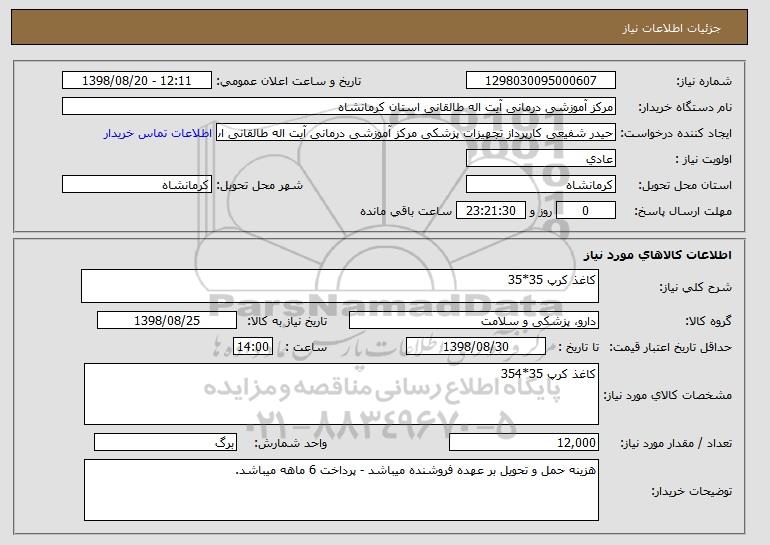Click the نام دستگاه خریدار field
Image resolution: width=770 pixels, height=545 pixels.
(339, 107)
